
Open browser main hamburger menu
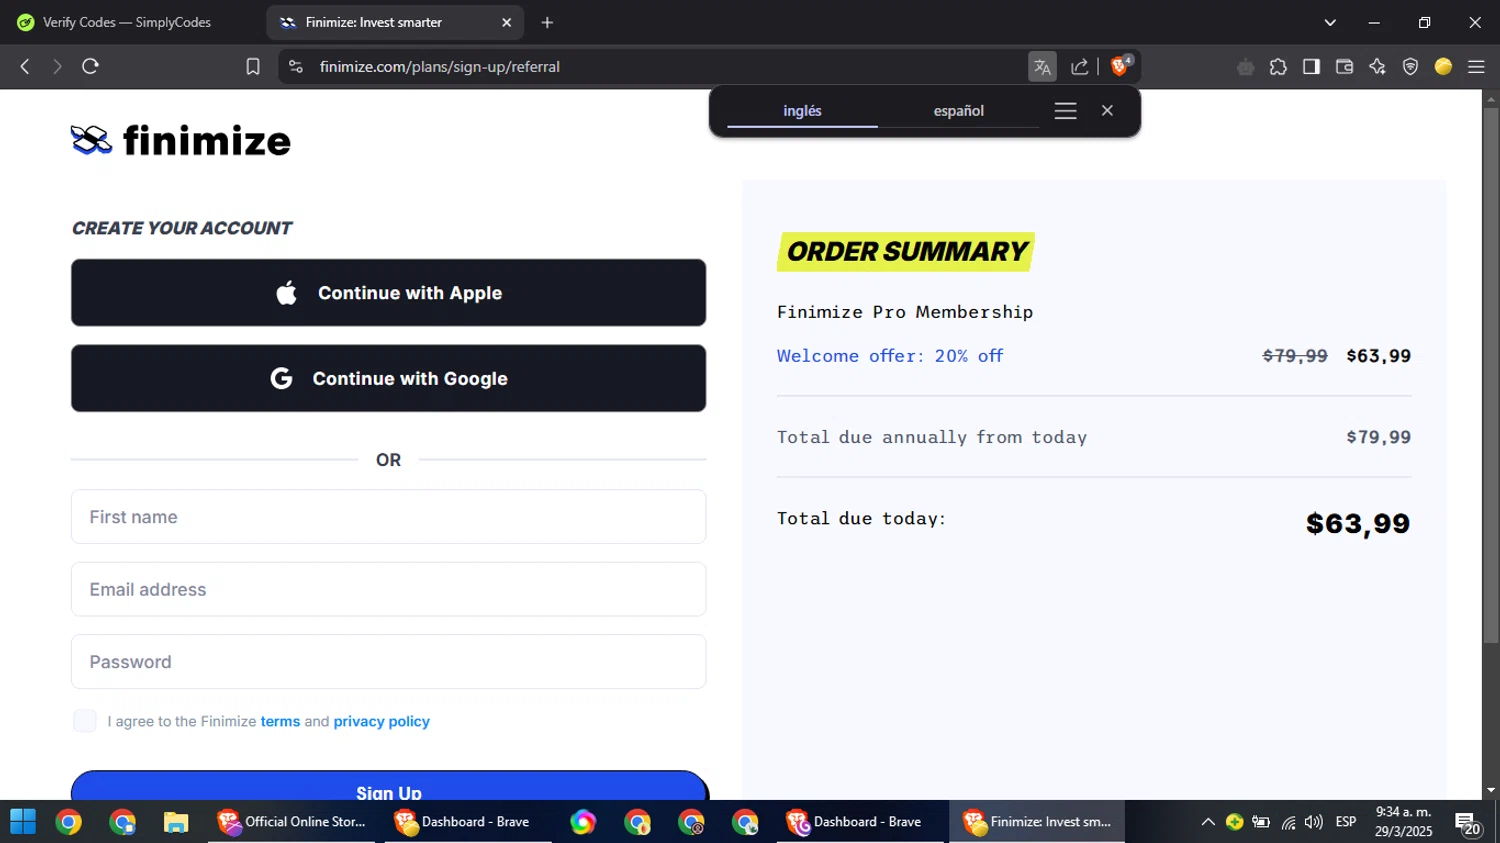click(1476, 67)
